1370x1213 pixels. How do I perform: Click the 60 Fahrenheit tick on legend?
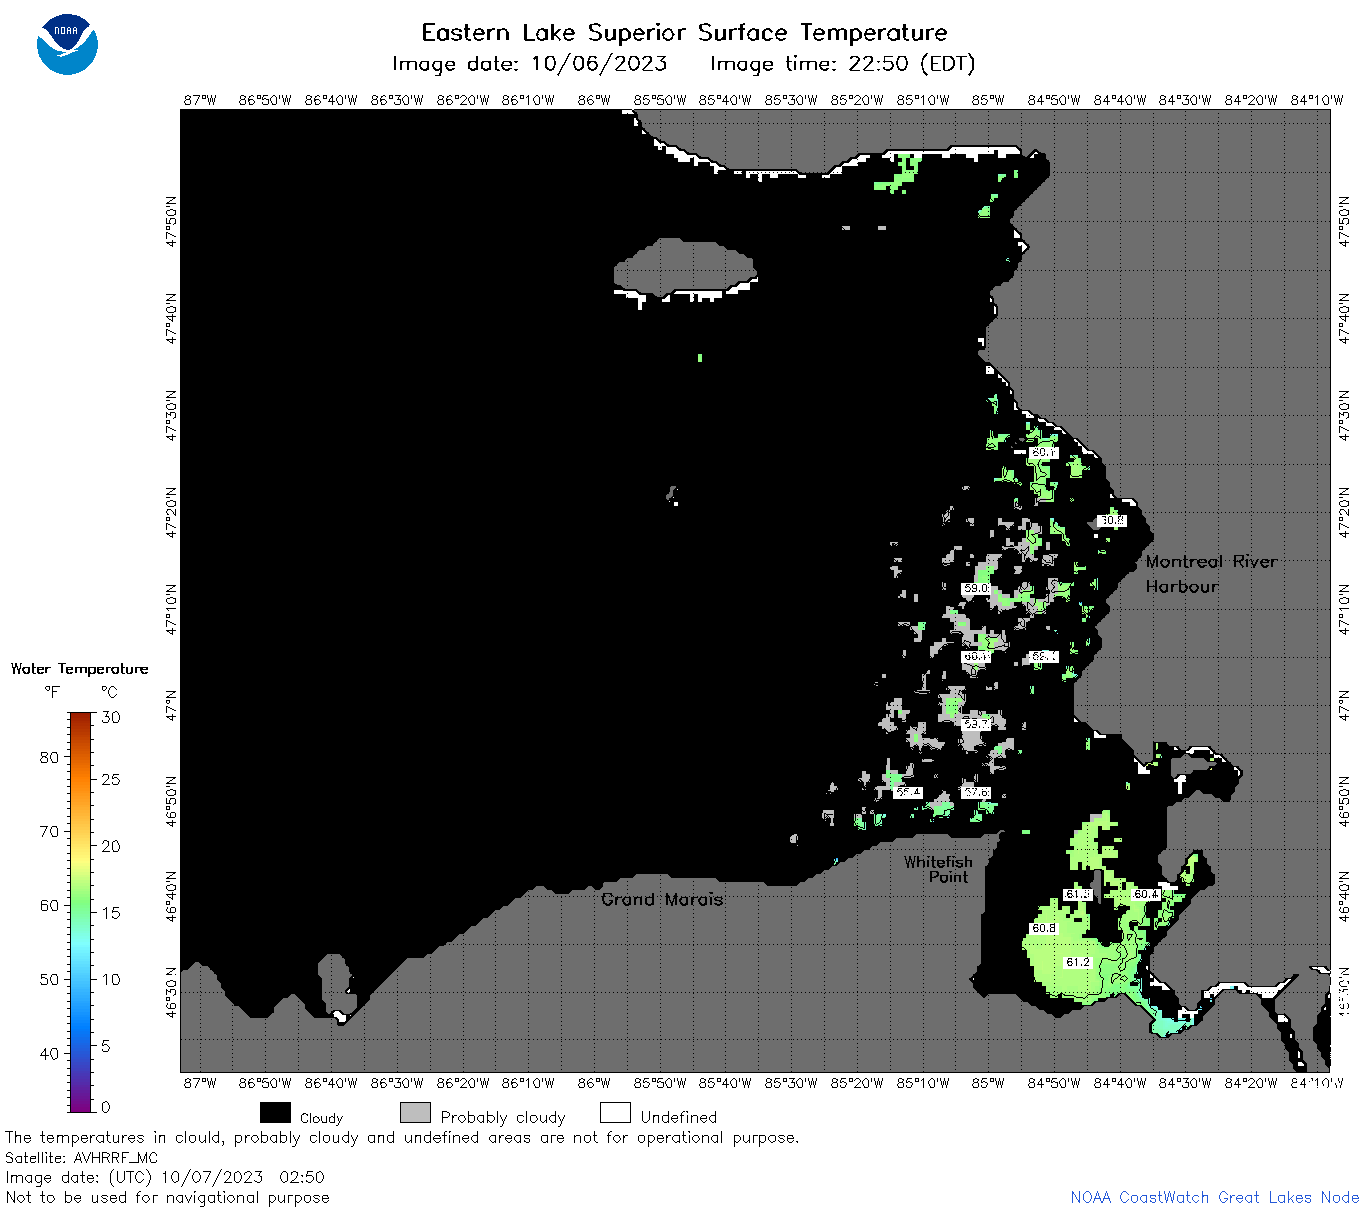(x=49, y=905)
